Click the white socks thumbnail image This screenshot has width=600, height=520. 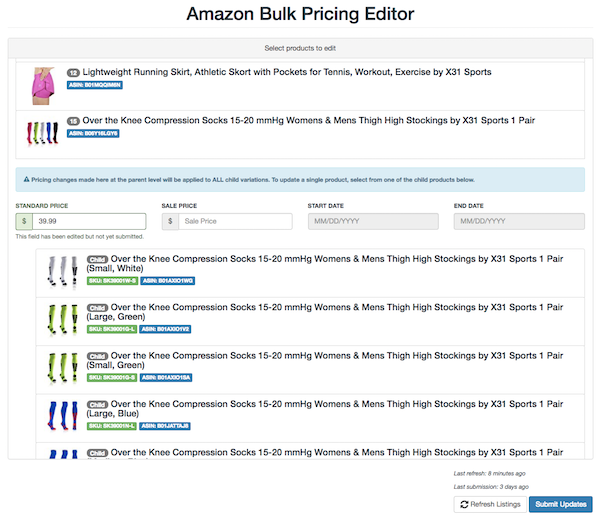click(63, 271)
